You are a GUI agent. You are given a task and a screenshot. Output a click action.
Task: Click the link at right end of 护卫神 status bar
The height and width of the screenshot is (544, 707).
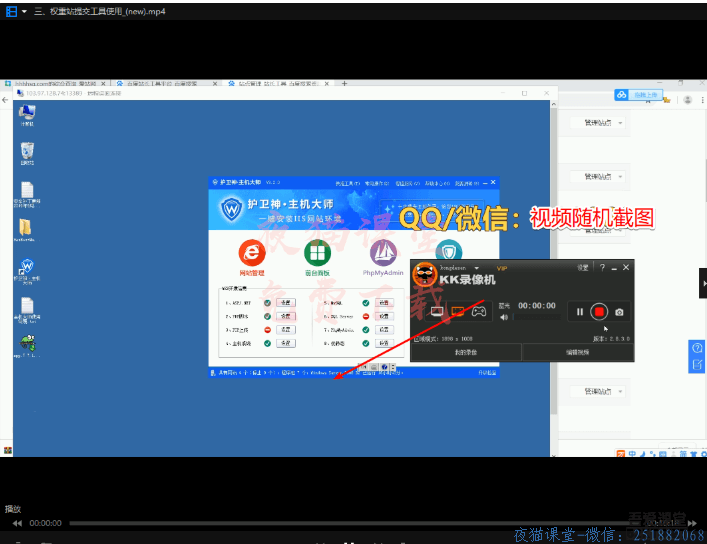487,373
